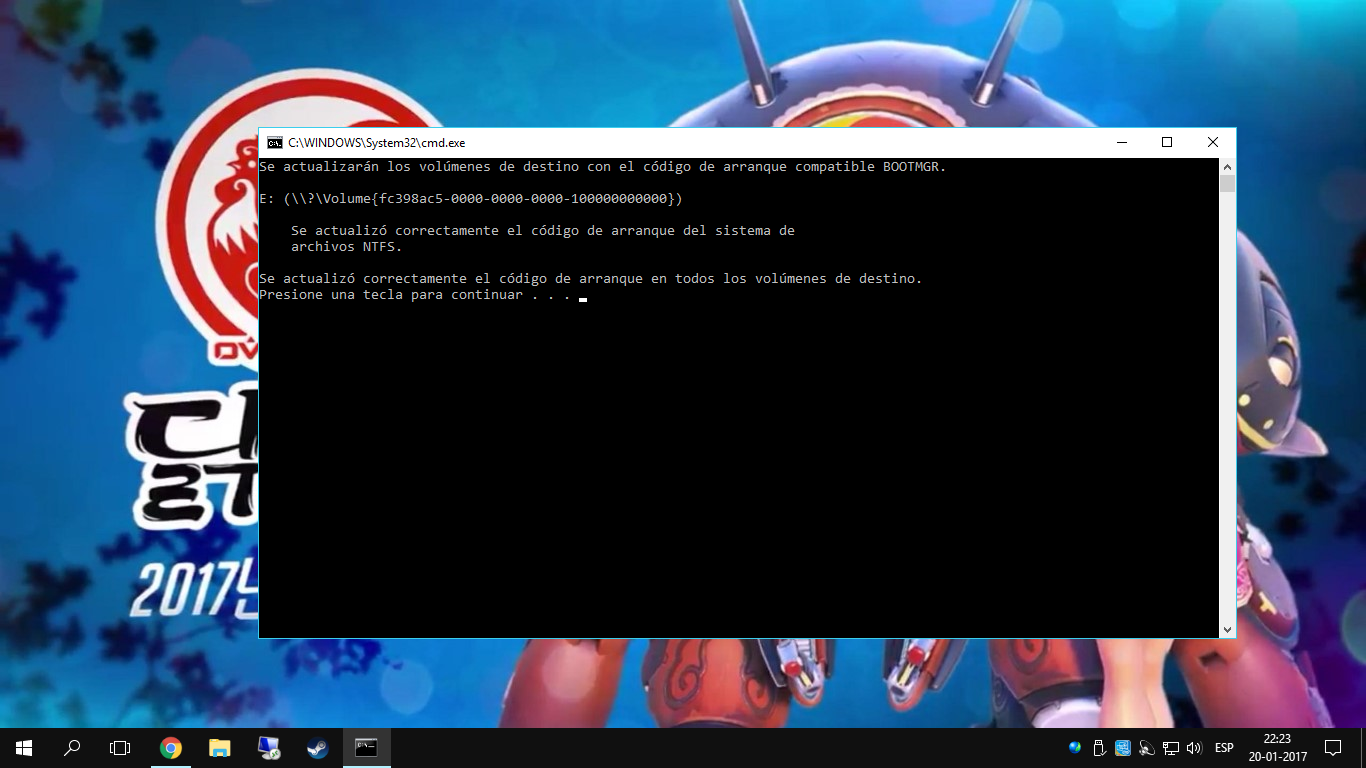Open the network status tray icon

point(1170,748)
